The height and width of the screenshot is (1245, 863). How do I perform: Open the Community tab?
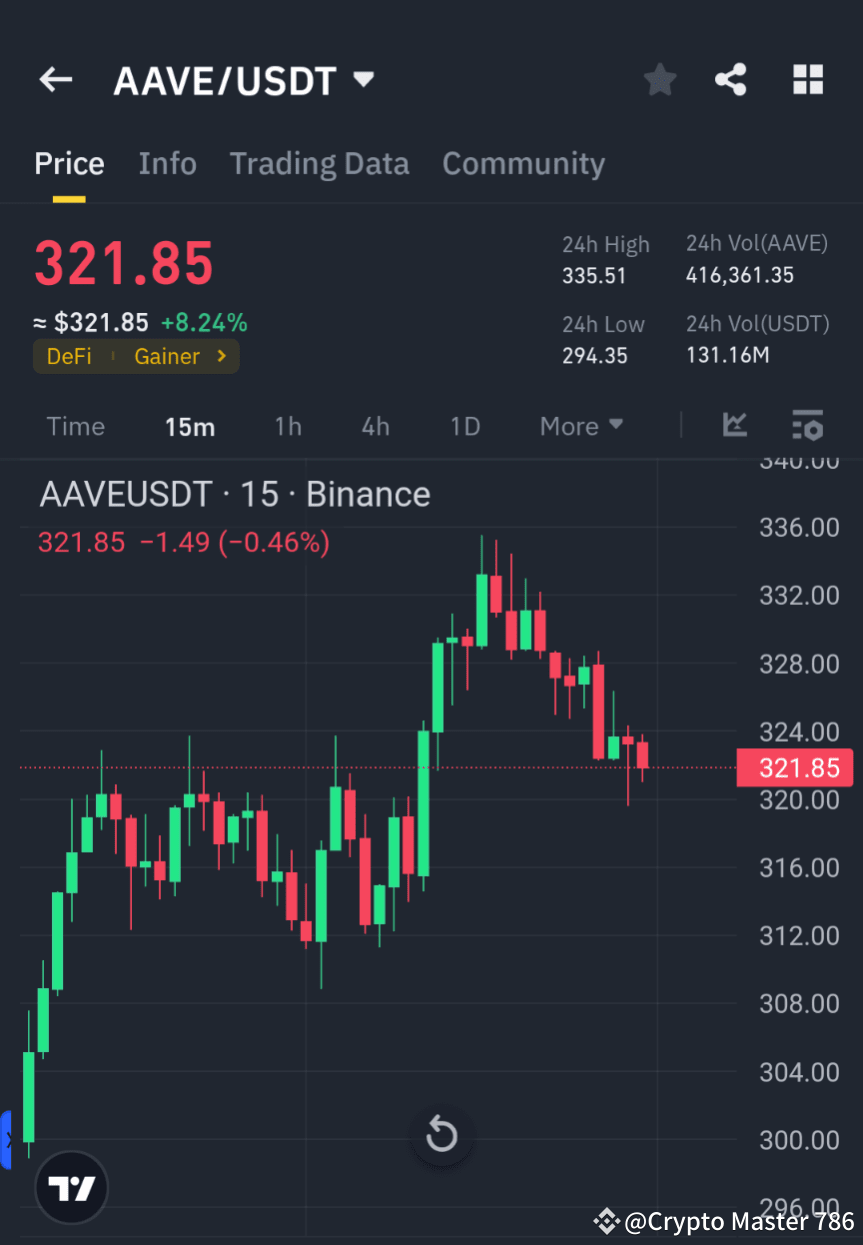coord(523,163)
